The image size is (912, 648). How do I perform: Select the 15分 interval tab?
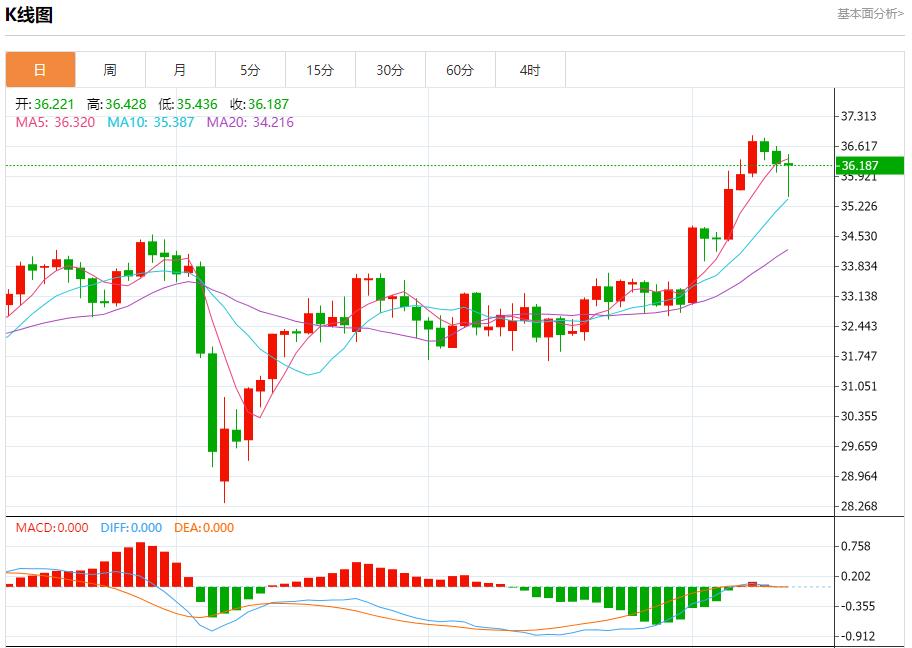[320, 70]
